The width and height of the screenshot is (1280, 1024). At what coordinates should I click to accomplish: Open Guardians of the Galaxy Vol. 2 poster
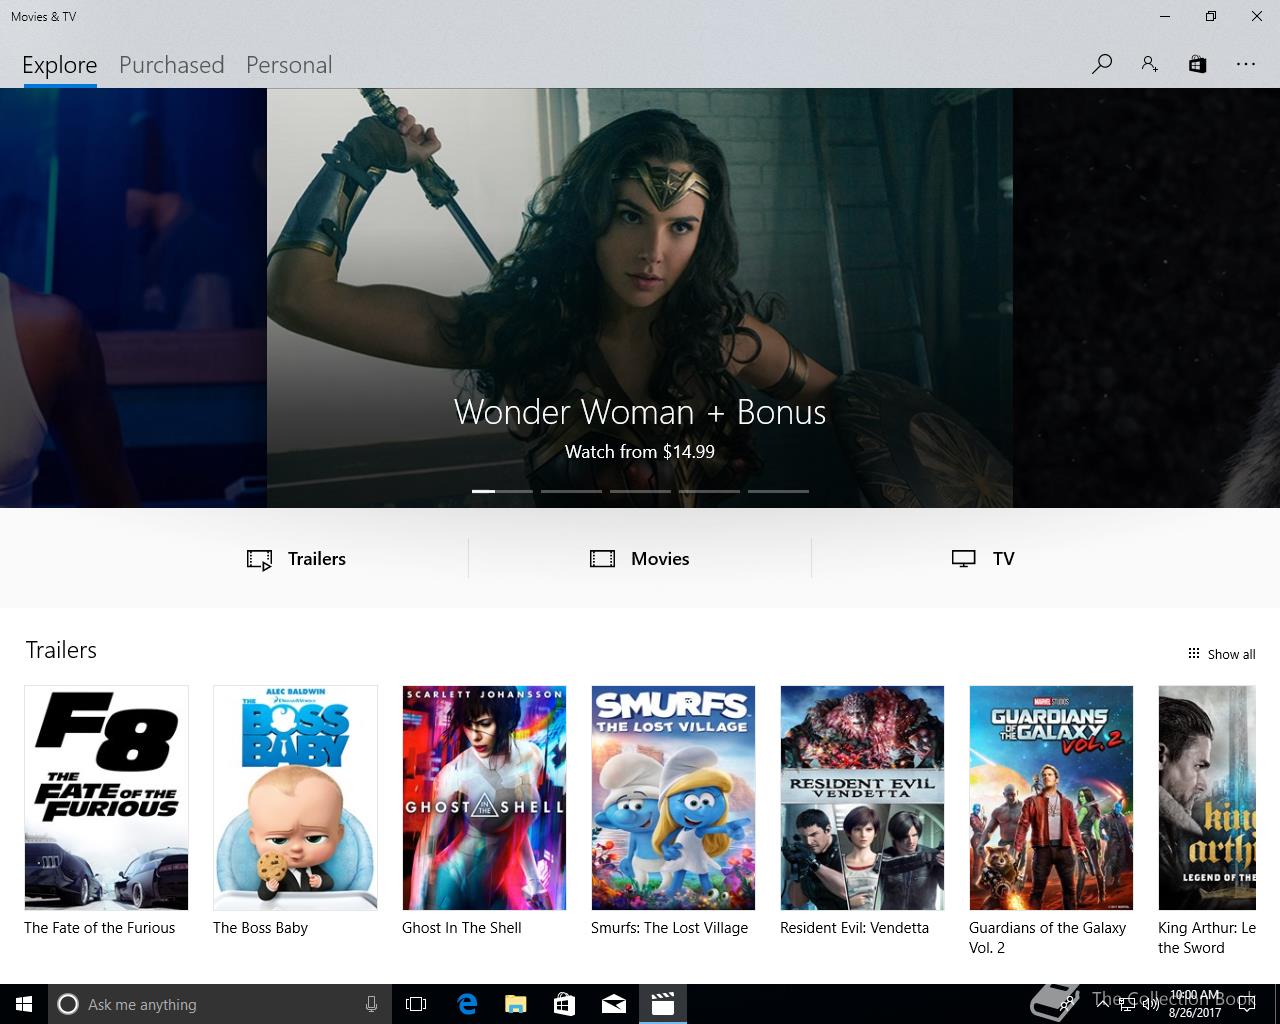pos(1051,798)
